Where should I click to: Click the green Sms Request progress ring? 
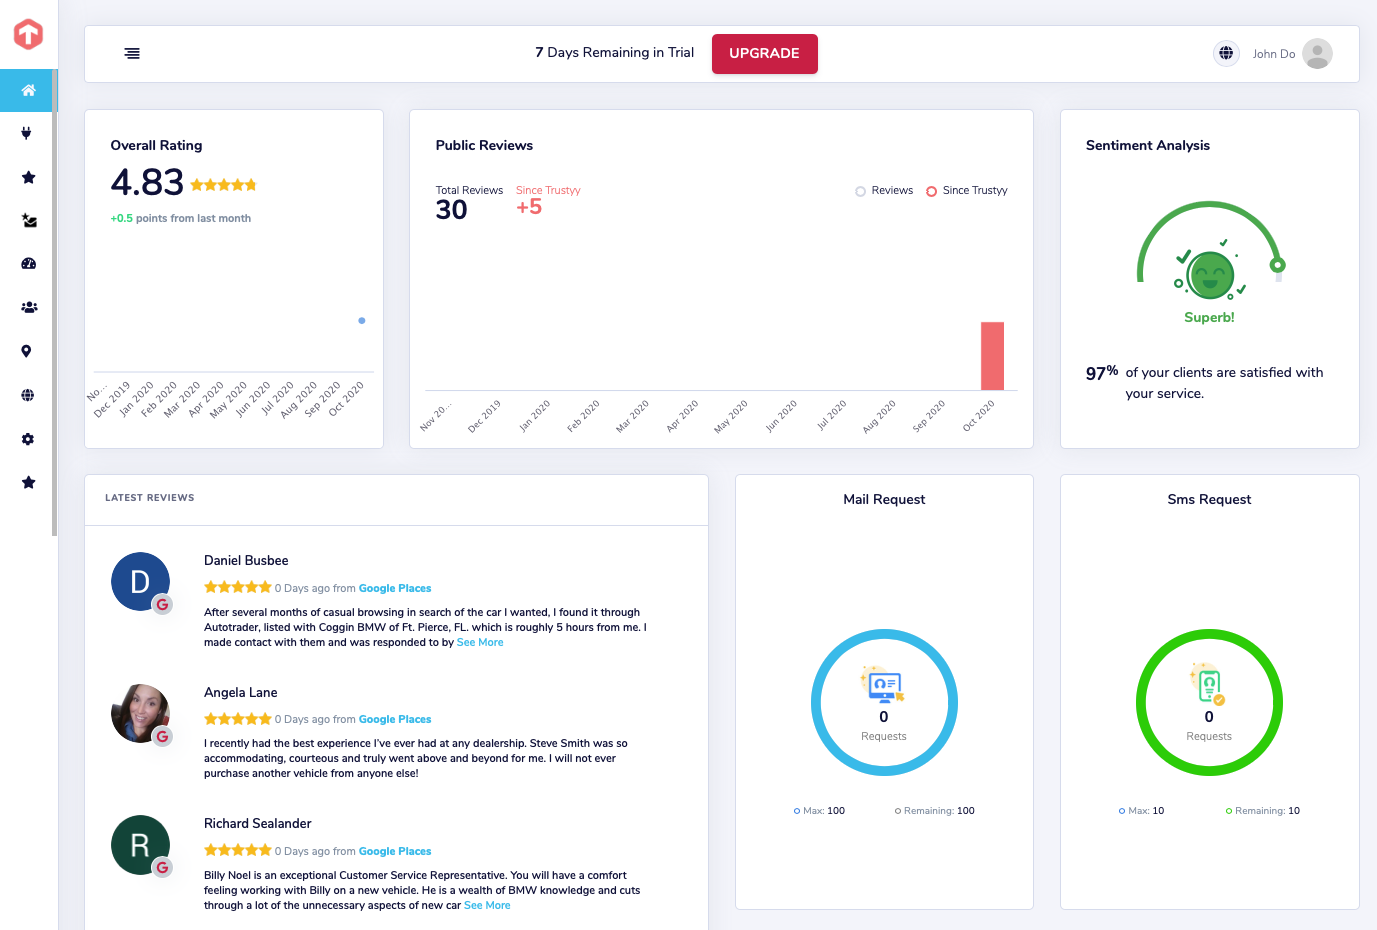coord(1209,703)
